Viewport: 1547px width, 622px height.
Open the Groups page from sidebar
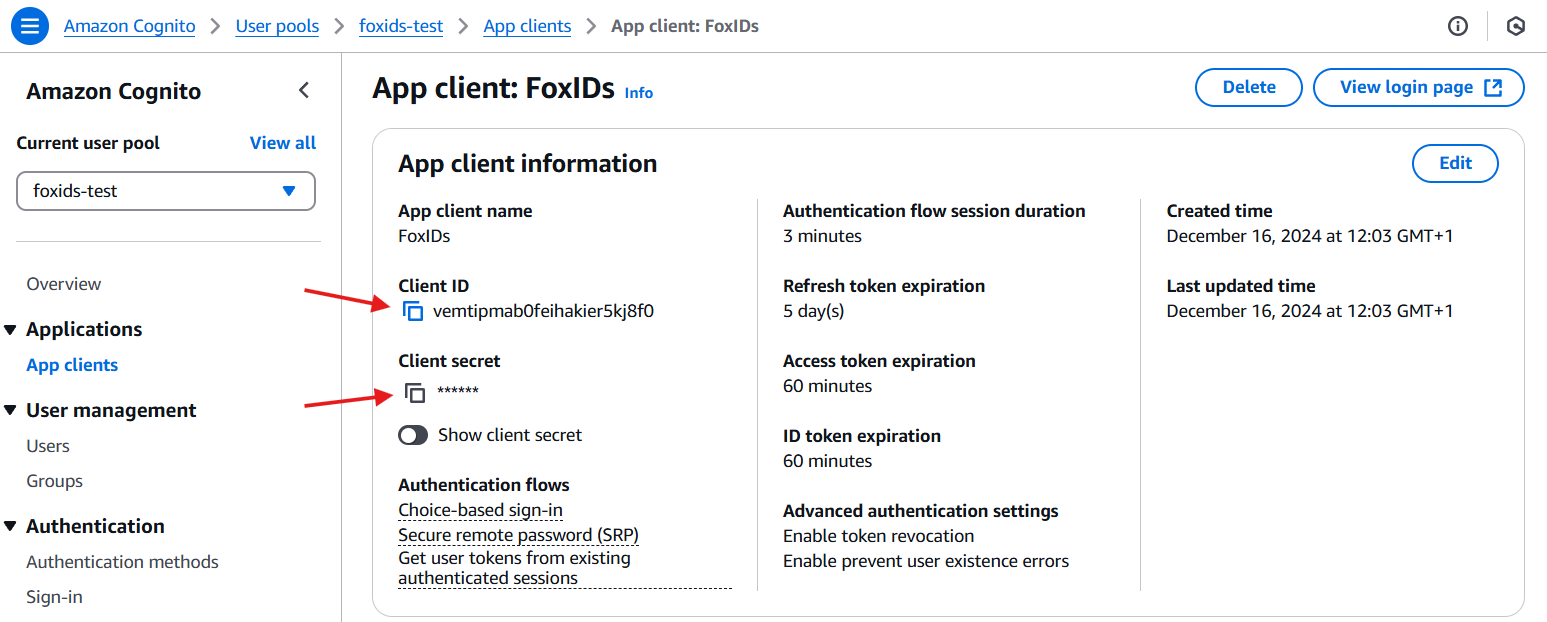coord(53,481)
